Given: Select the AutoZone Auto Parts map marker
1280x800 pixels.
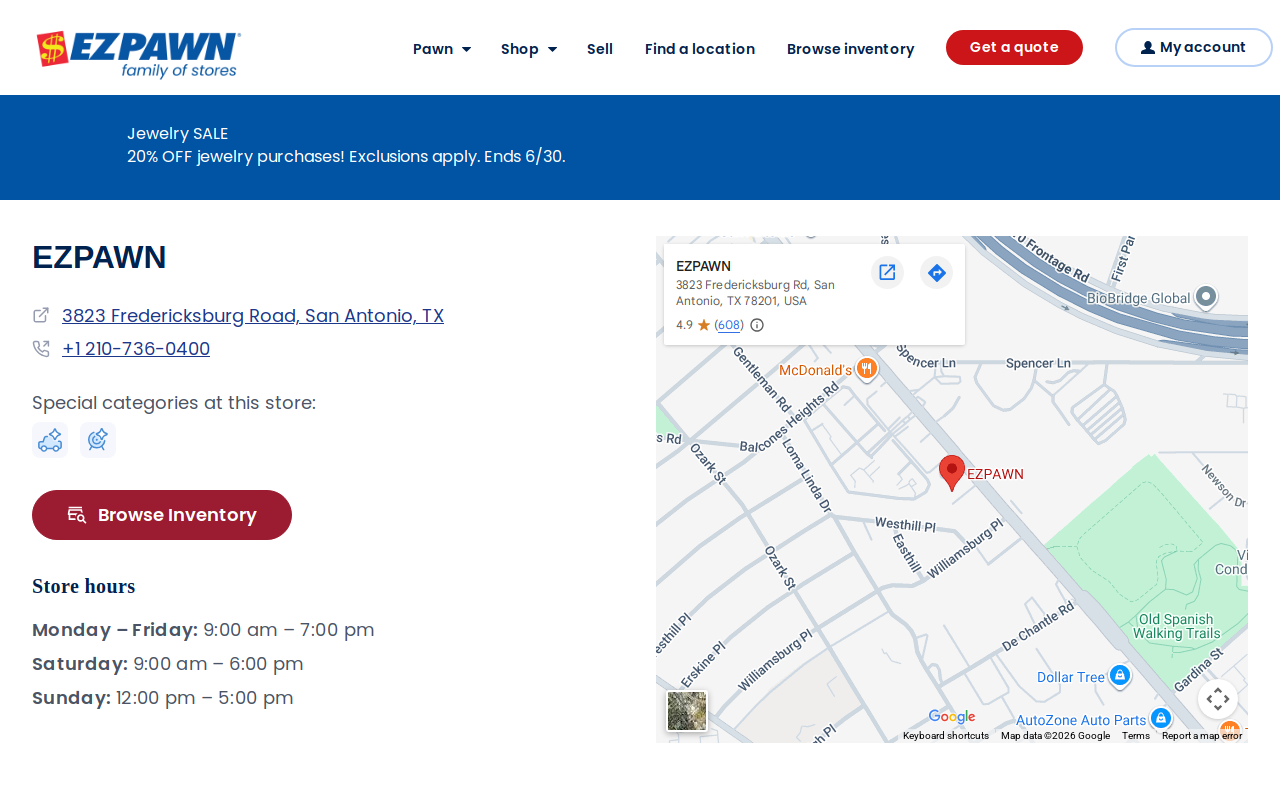Looking at the screenshot, I should click(1161, 718).
